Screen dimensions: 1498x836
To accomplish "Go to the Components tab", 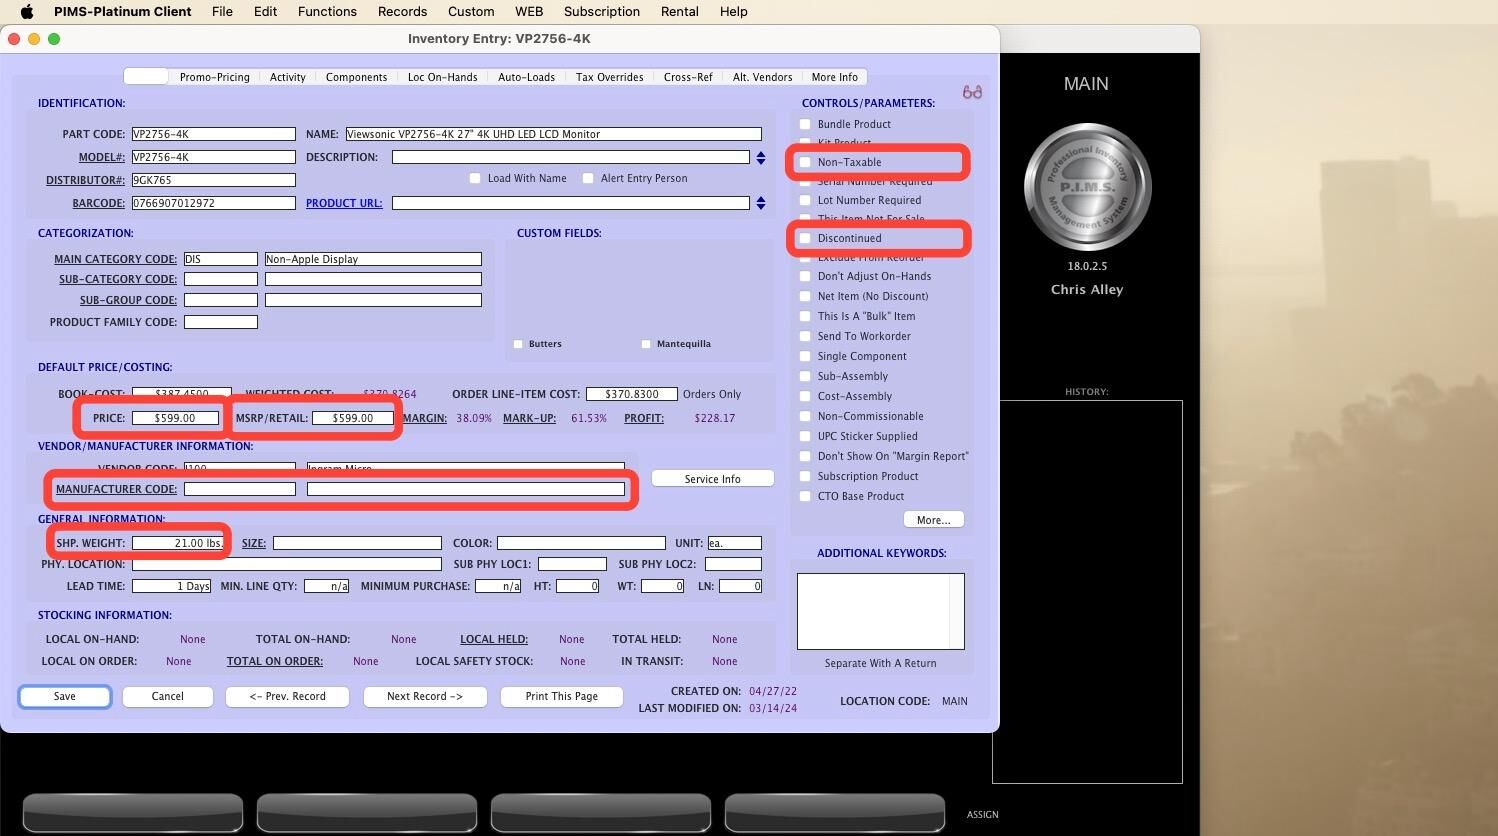I will 356,77.
